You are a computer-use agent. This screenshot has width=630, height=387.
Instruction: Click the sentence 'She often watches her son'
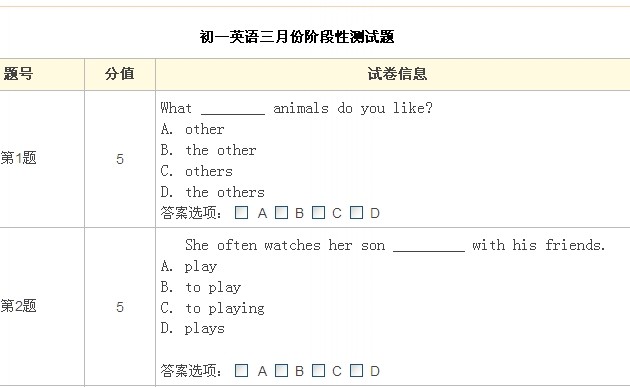pyautogui.click(x=285, y=245)
